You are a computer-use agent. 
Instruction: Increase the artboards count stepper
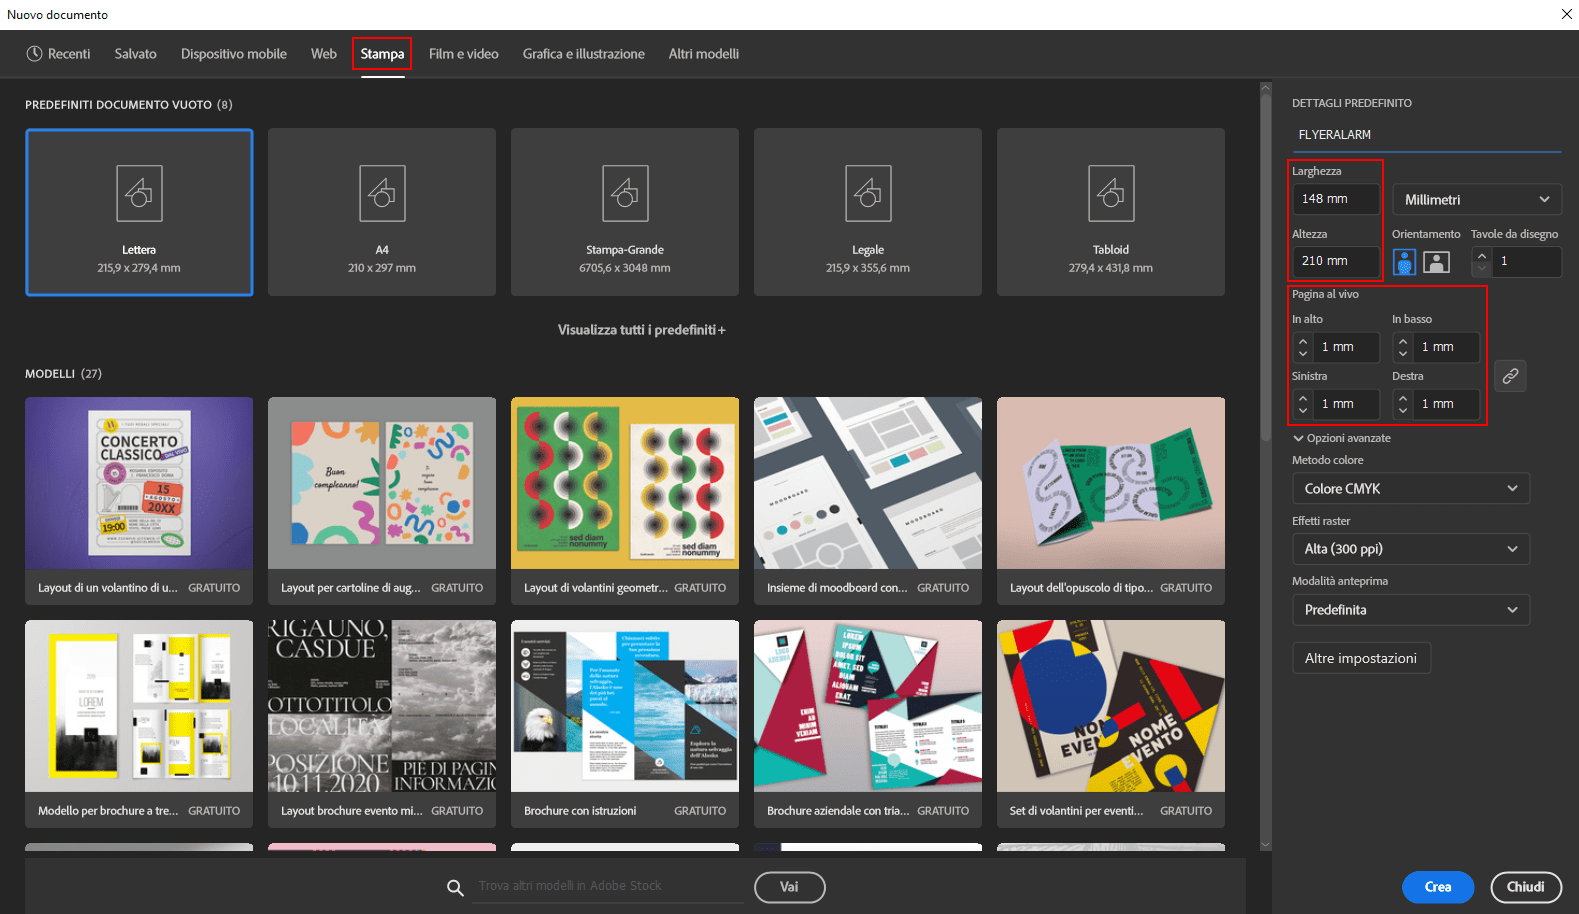1482,256
